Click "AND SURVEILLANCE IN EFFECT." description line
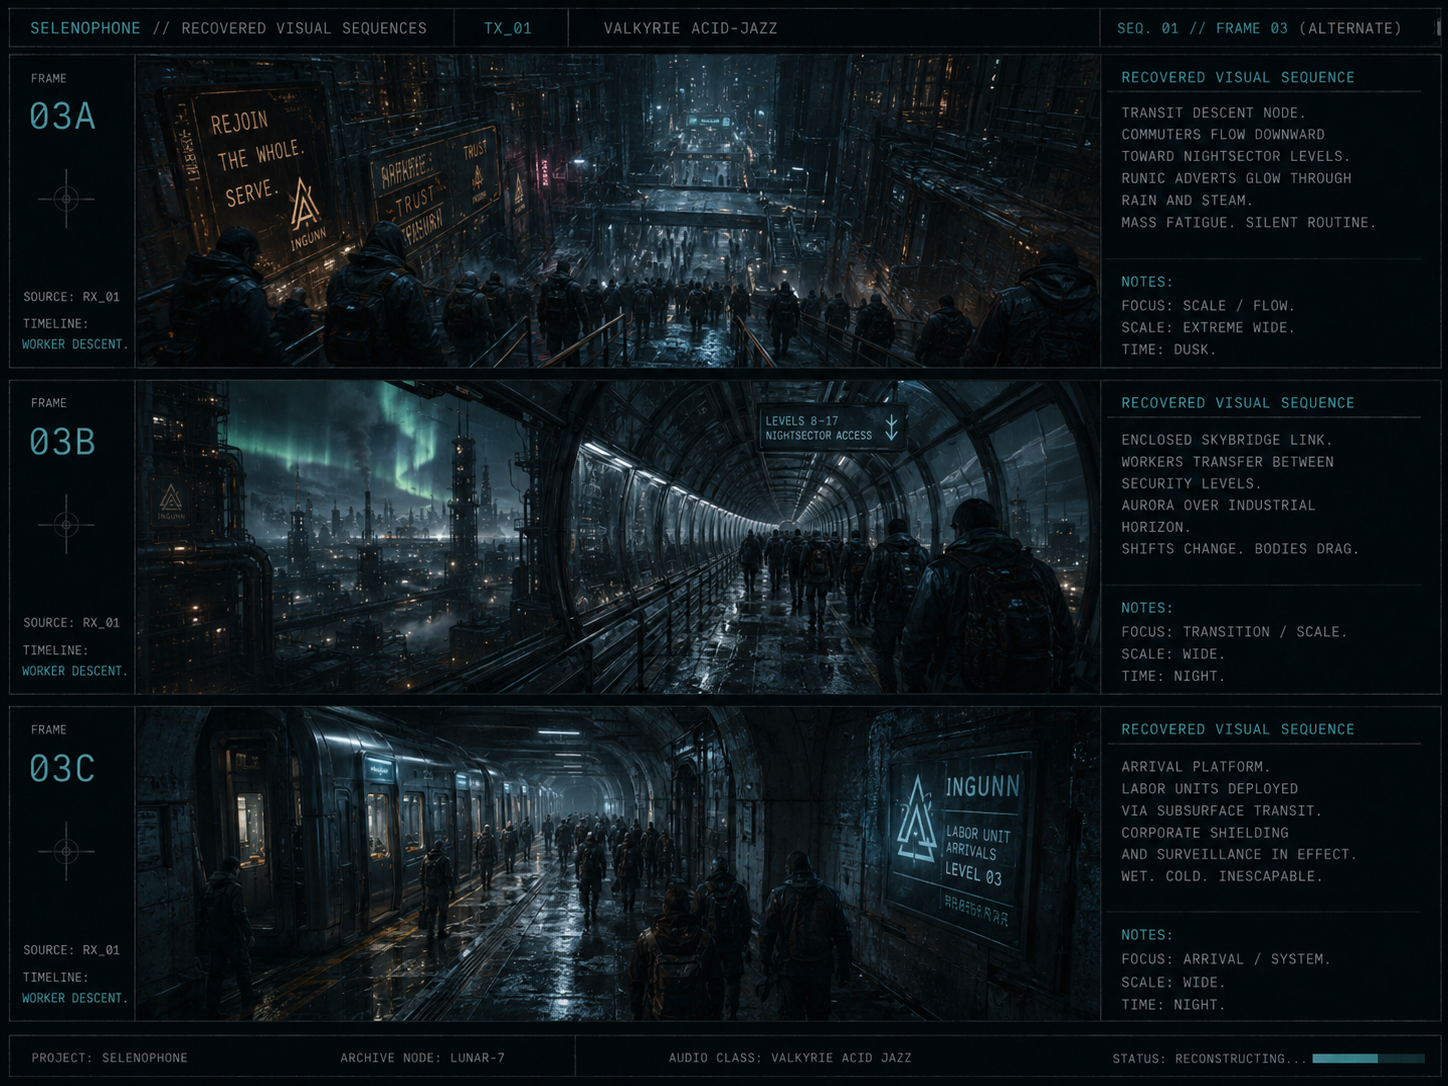 (x=1239, y=855)
